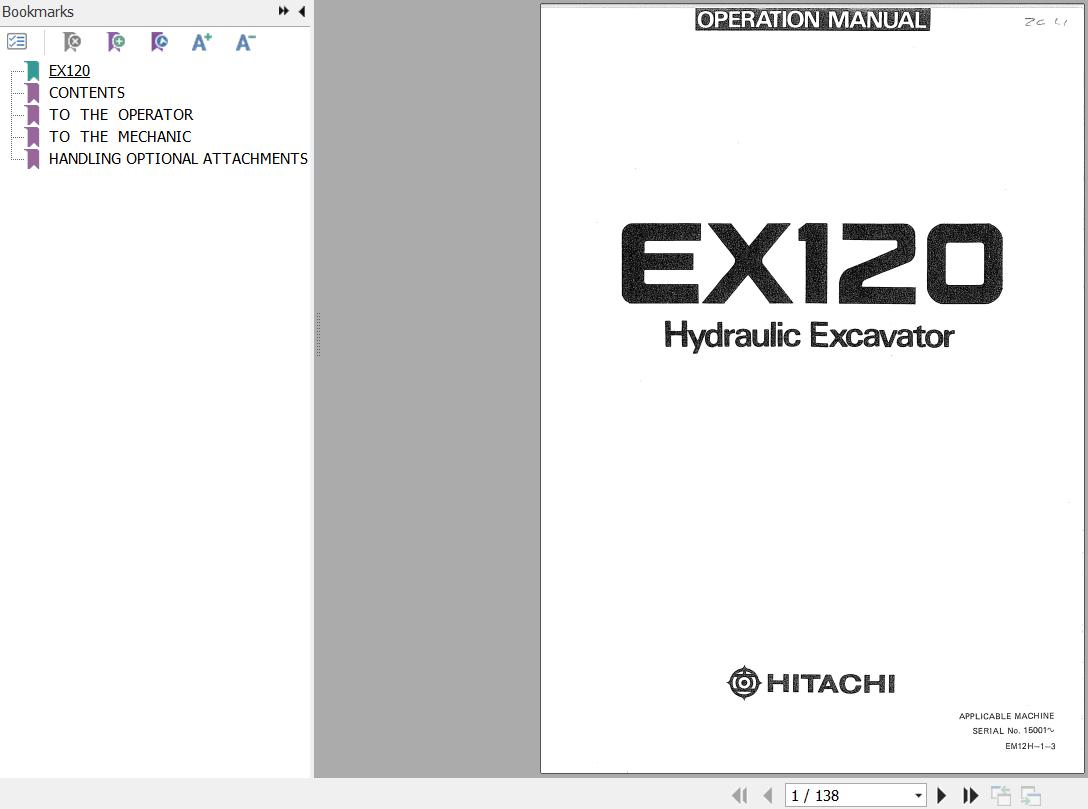
Task: Click the Hydraulic Excavator subtitle text
Action: pyautogui.click(x=809, y=336)
